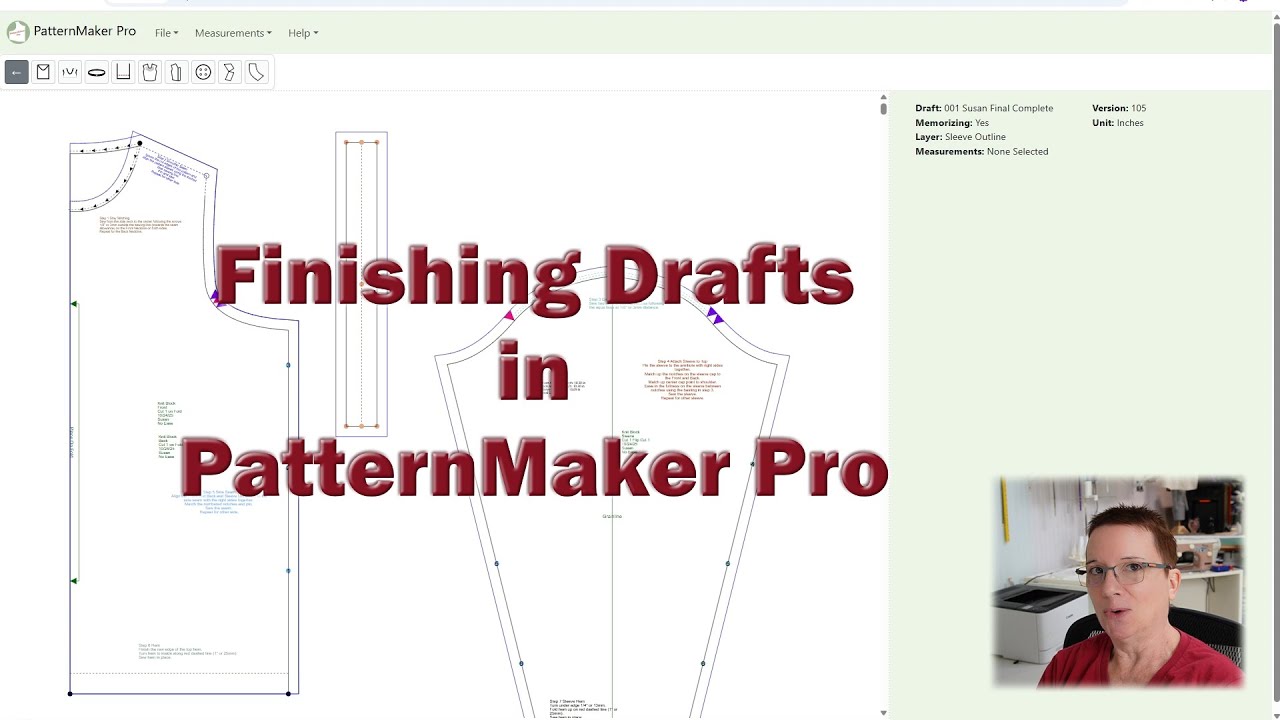
Task: Select the waistband belt tool icon
Action: click(x=96, y=72)
